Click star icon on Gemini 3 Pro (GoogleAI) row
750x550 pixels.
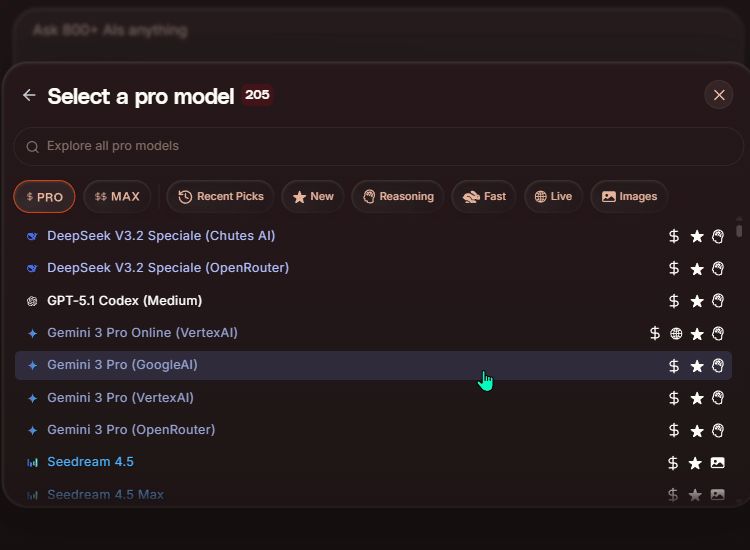[697, 366]
